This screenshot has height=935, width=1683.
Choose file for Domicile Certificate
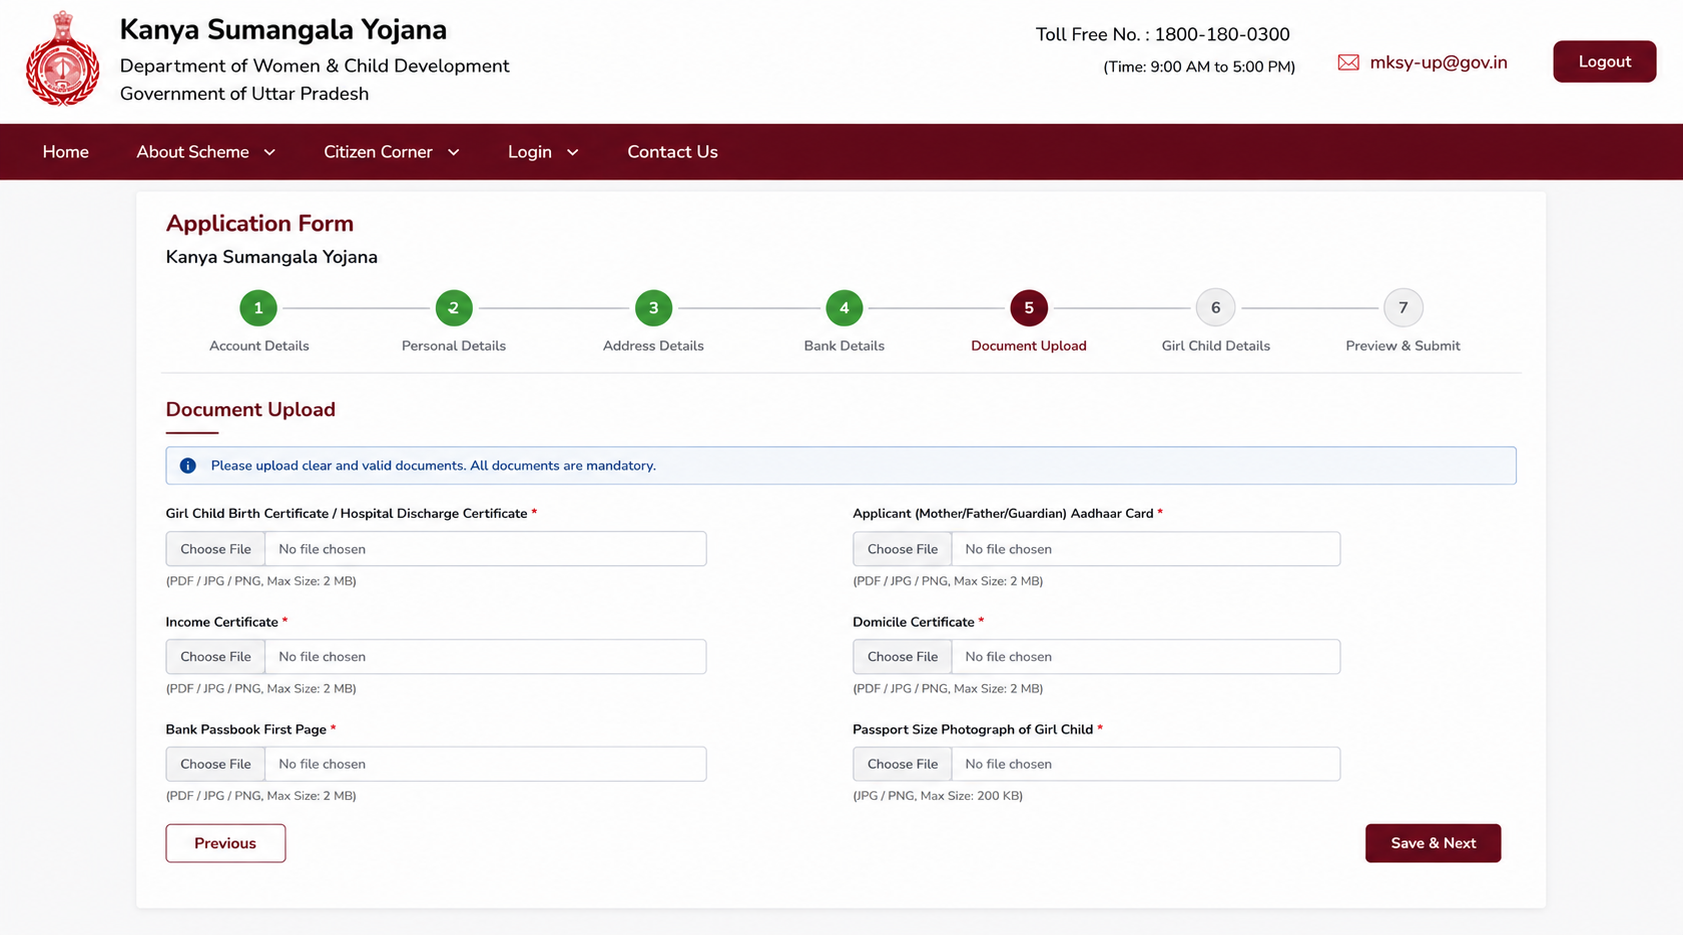902,657
